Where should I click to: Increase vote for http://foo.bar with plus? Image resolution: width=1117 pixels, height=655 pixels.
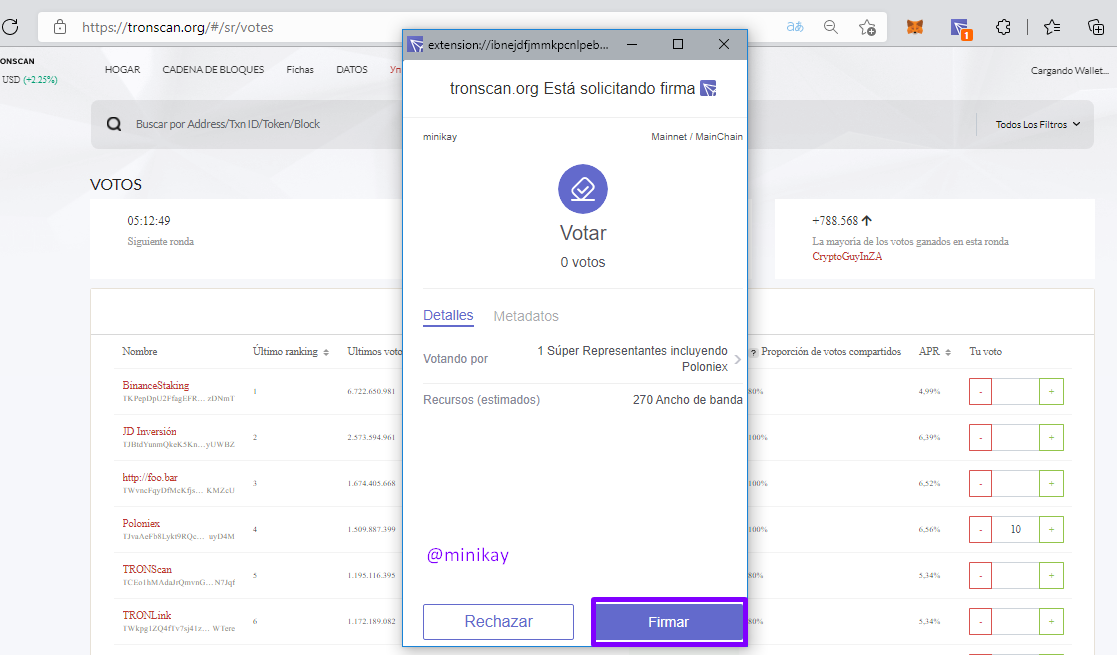pyautogui.click(x=1051, y=483)
